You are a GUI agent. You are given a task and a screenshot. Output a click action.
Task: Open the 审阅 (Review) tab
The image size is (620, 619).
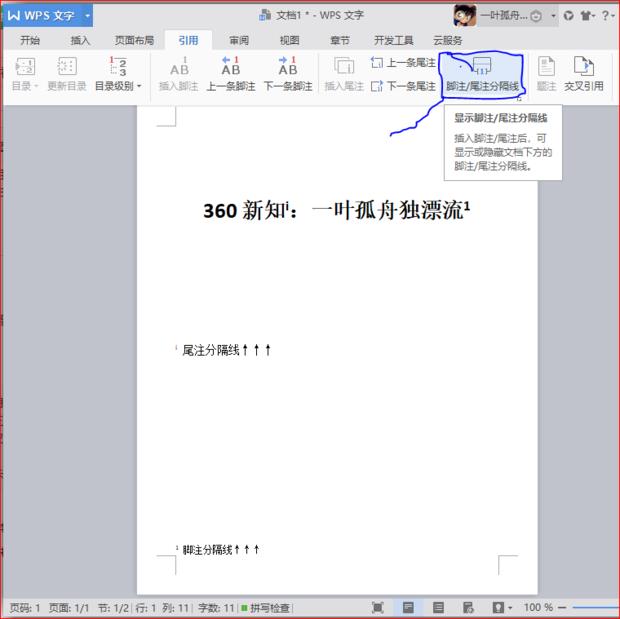coord(239,40)
